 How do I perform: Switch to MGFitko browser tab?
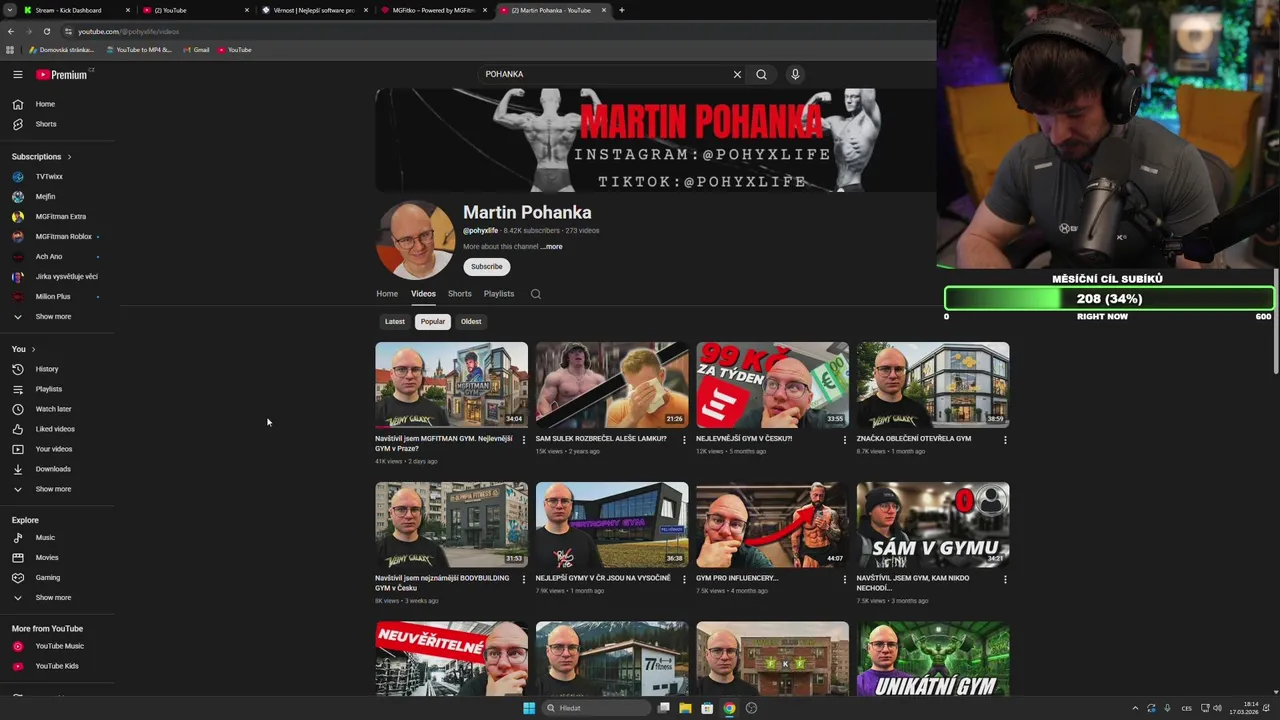(x=435, y=10)
